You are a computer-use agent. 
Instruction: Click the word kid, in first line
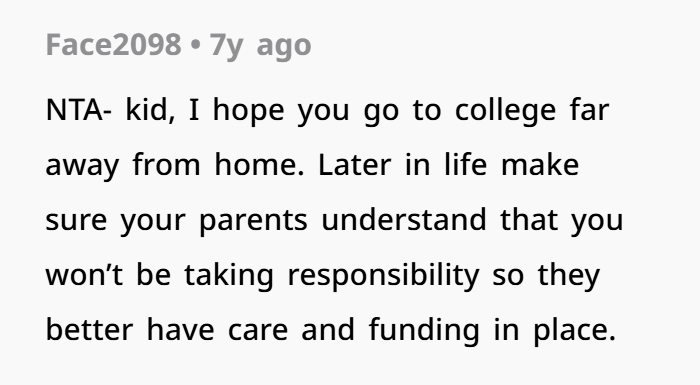150,110
